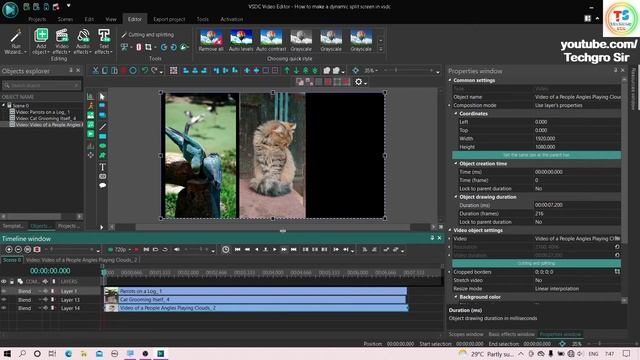Apply the Auto contrast quick style

(x=271, y=40)
